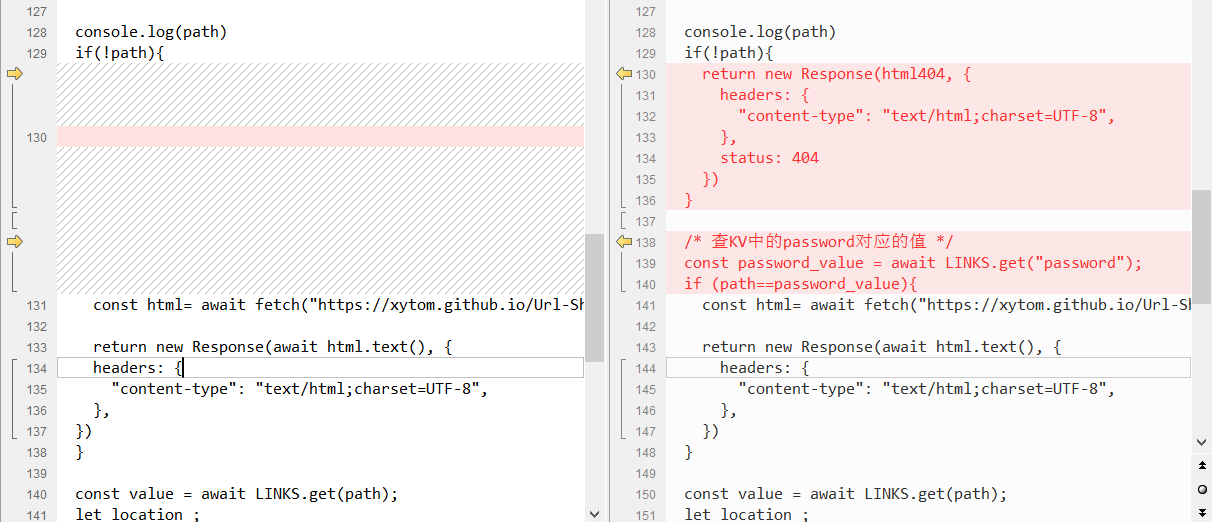Click the left pane's lower yellow copy-right arrow

14,241
